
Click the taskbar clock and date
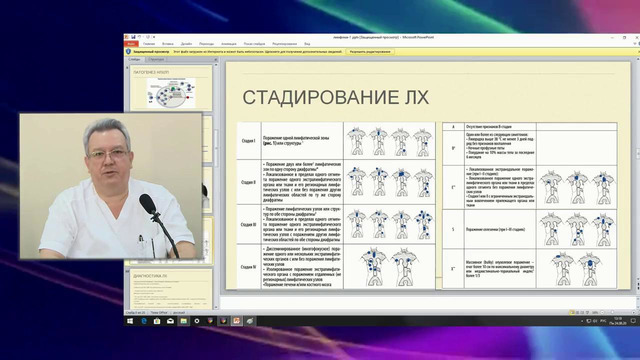pyautogui.click(x=618, y=321)
